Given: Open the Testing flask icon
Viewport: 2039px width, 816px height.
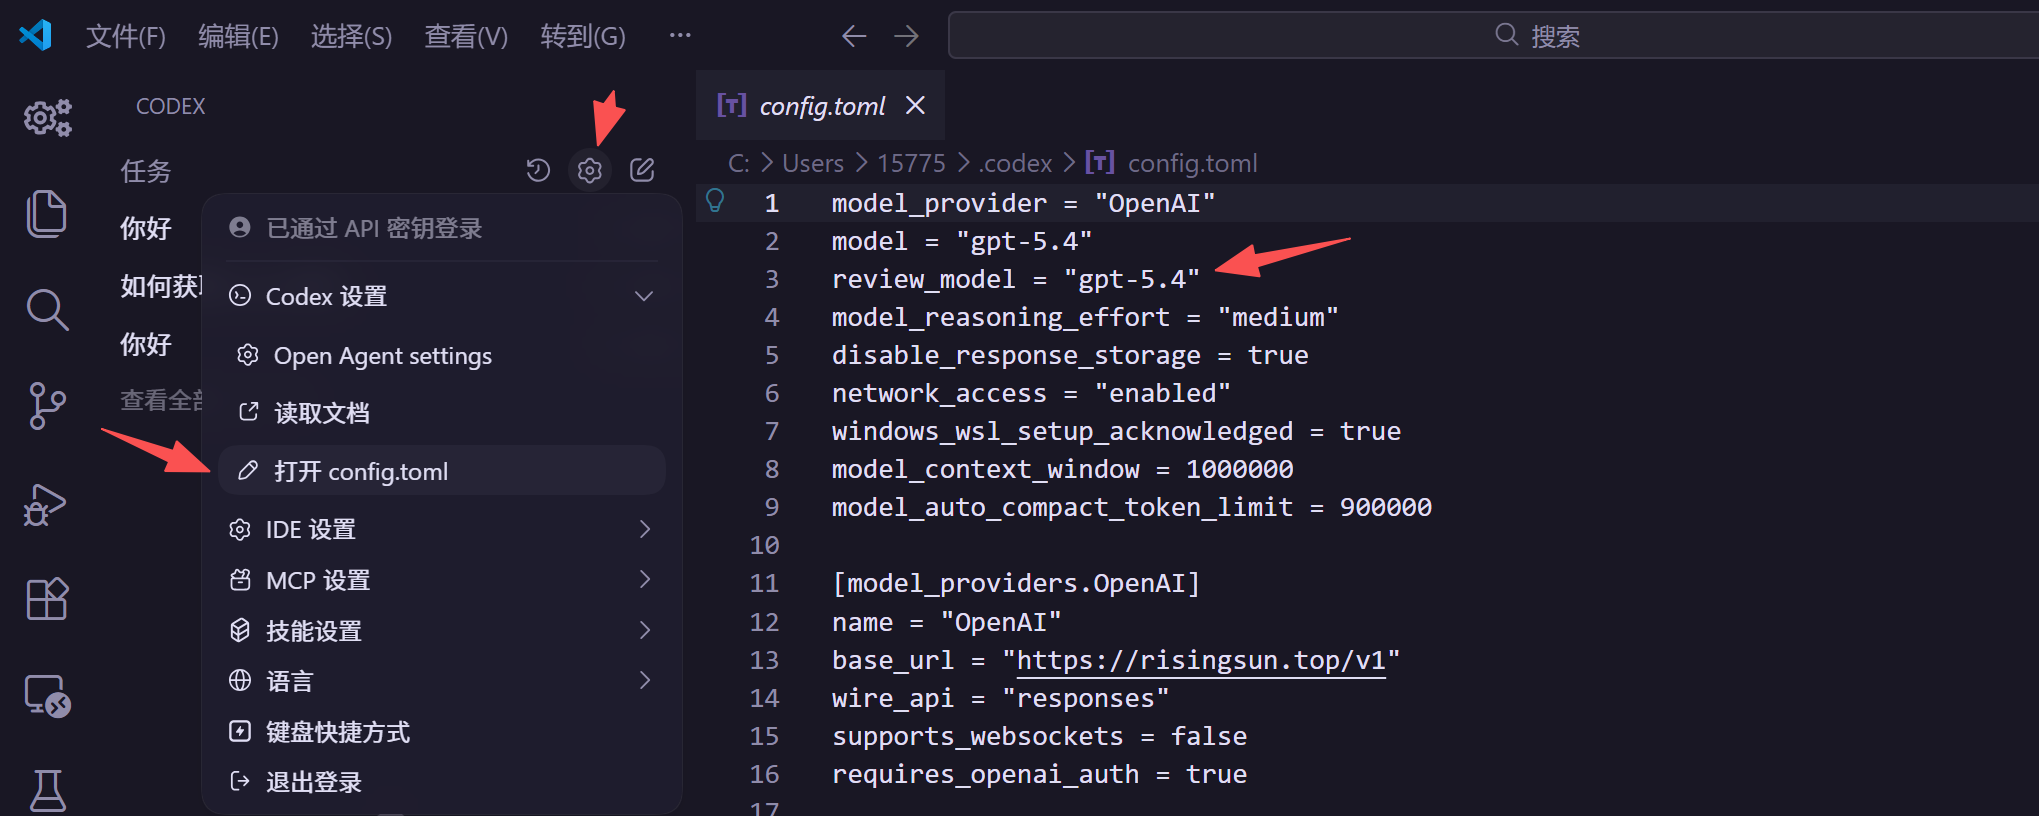Looking at the screenshot, I should [x=46, y=790].
